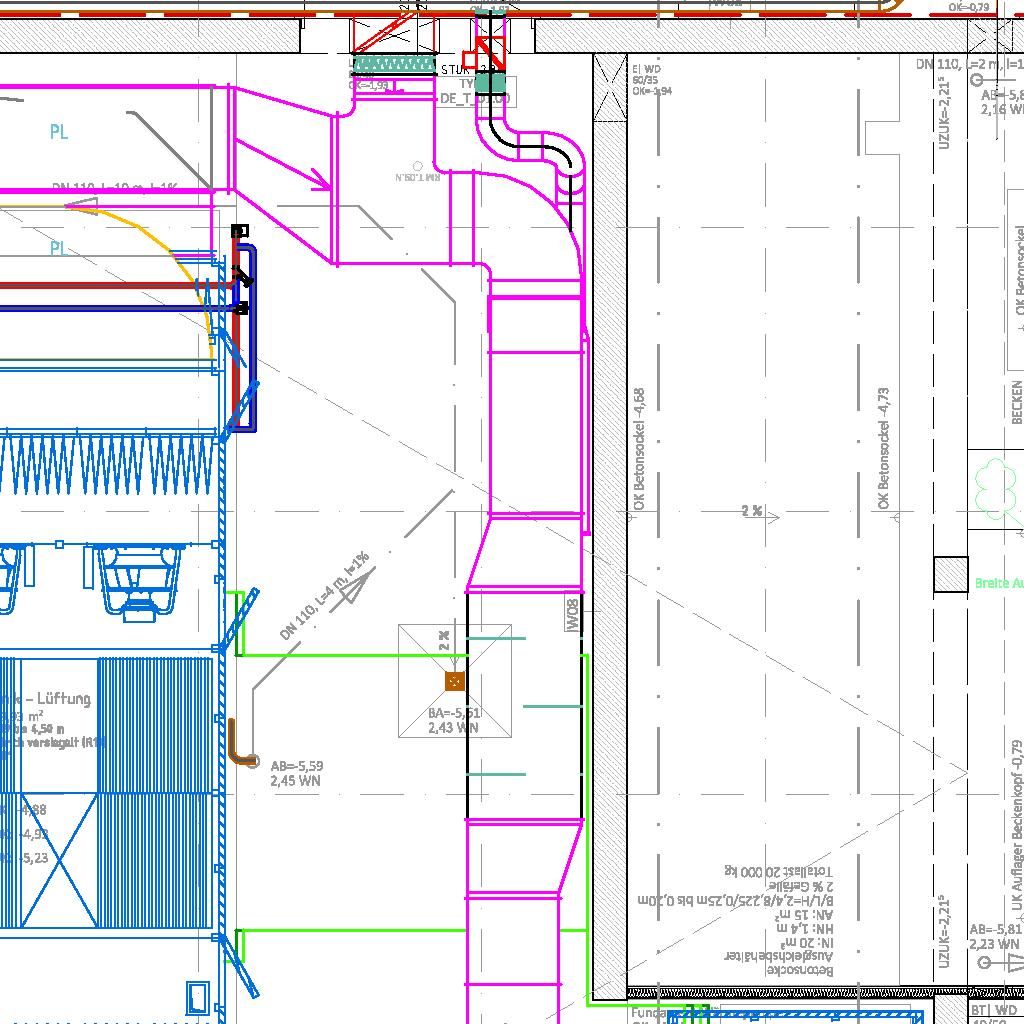Select the hatched square column
This screenshot has width=1024, height=1024.
(x=950, y=575)
